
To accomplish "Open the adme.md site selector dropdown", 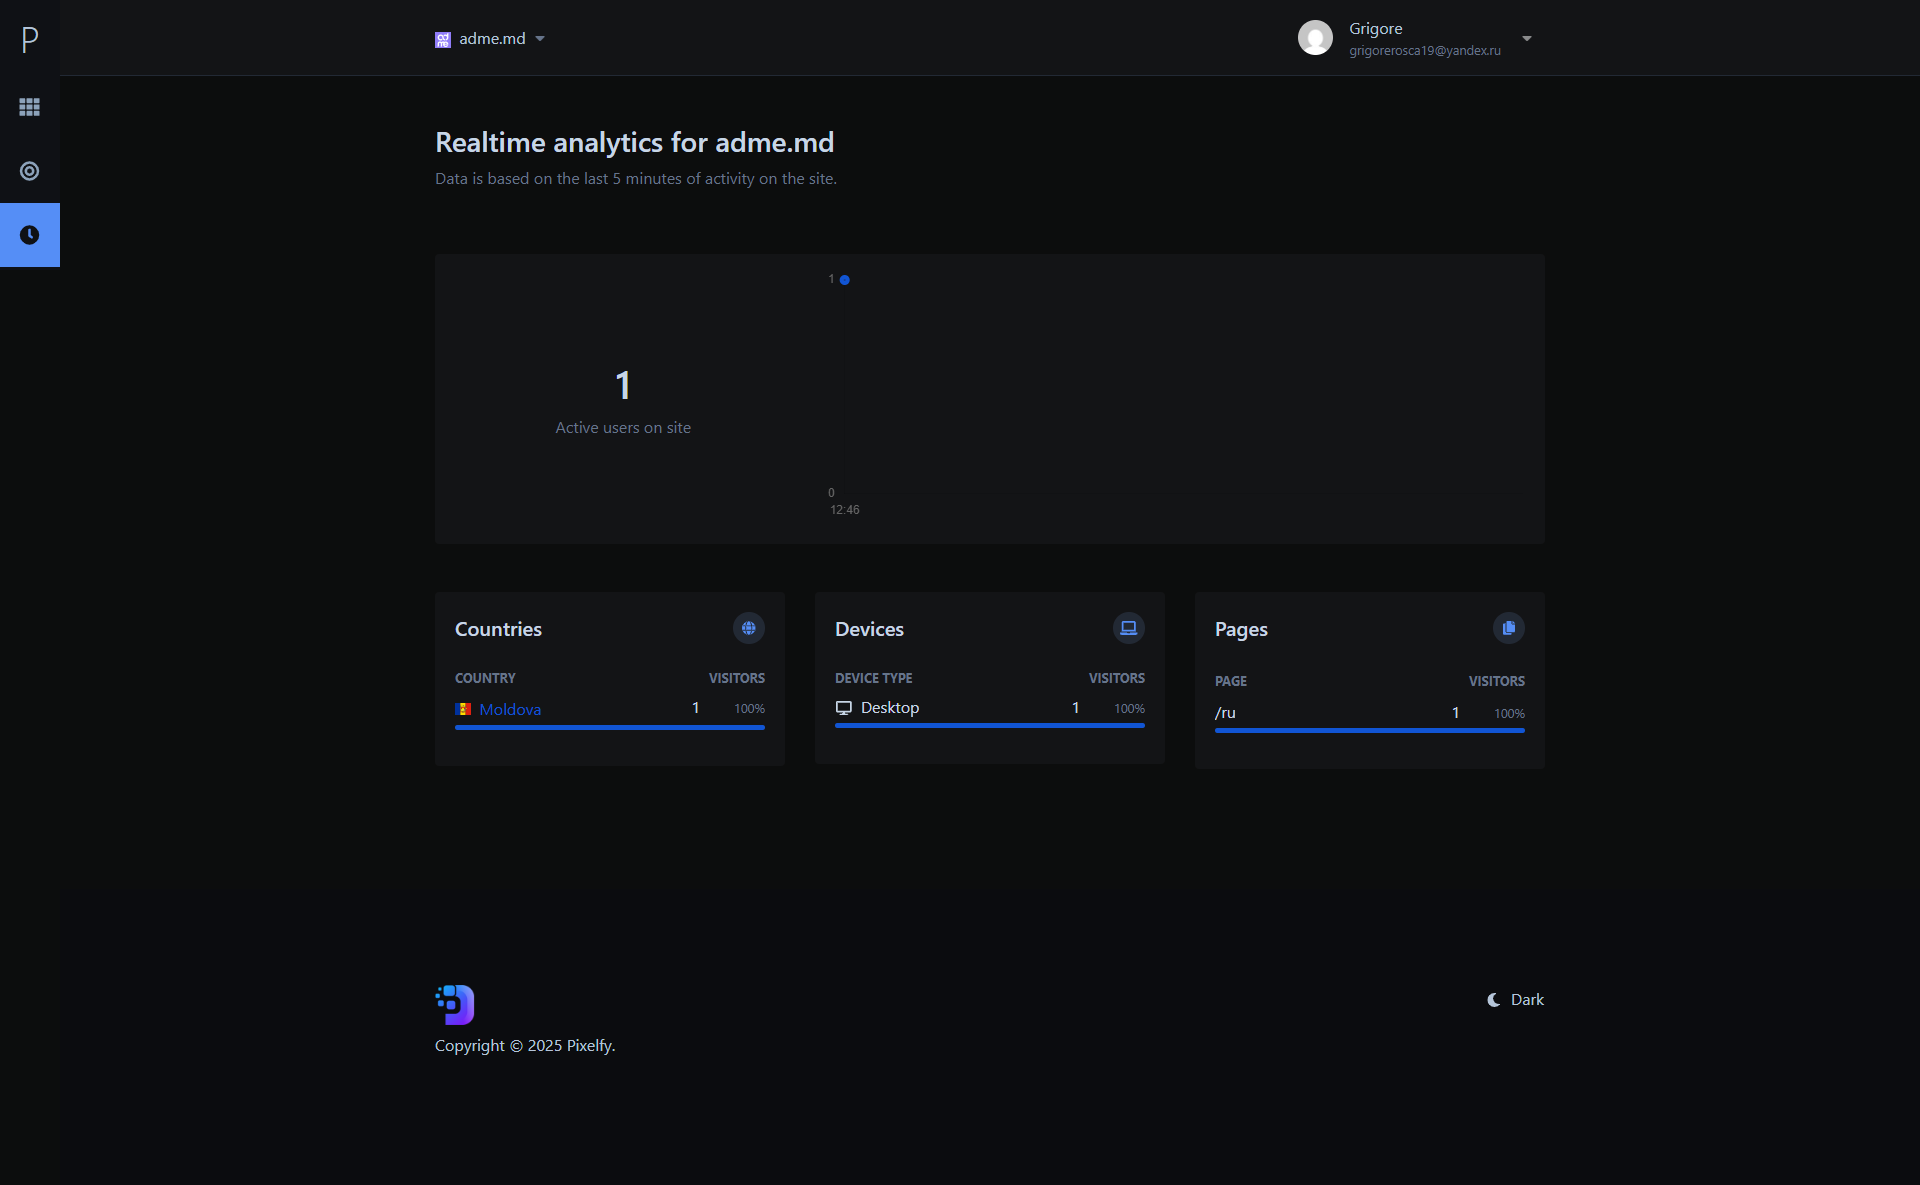I will pos(491,39).
